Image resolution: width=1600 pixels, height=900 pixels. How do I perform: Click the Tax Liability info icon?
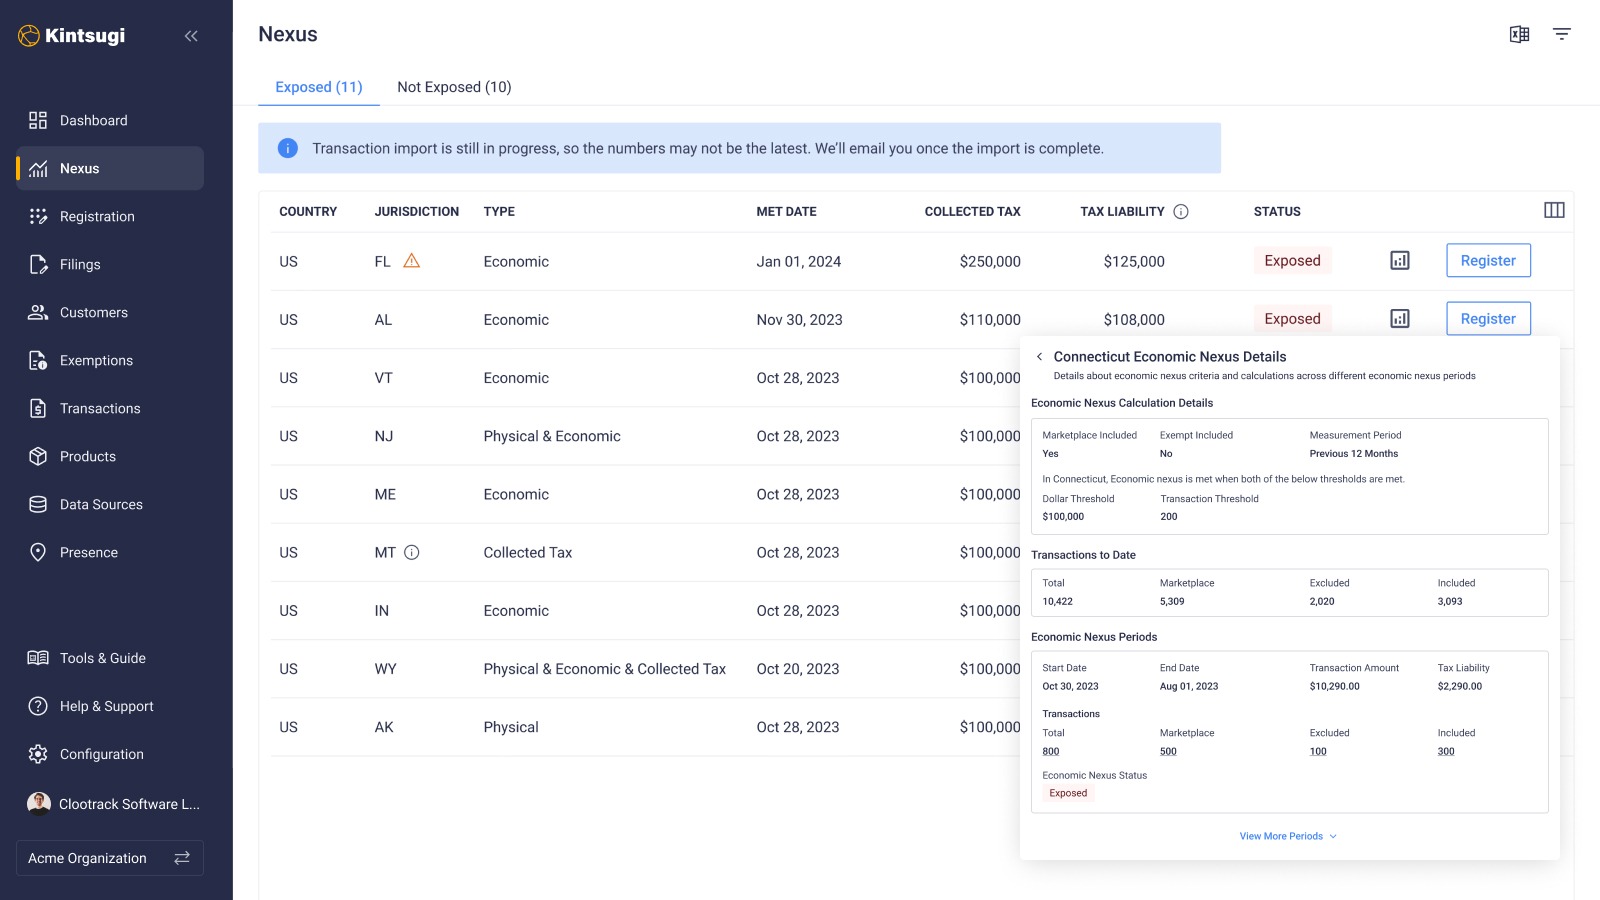[1181, 212]
